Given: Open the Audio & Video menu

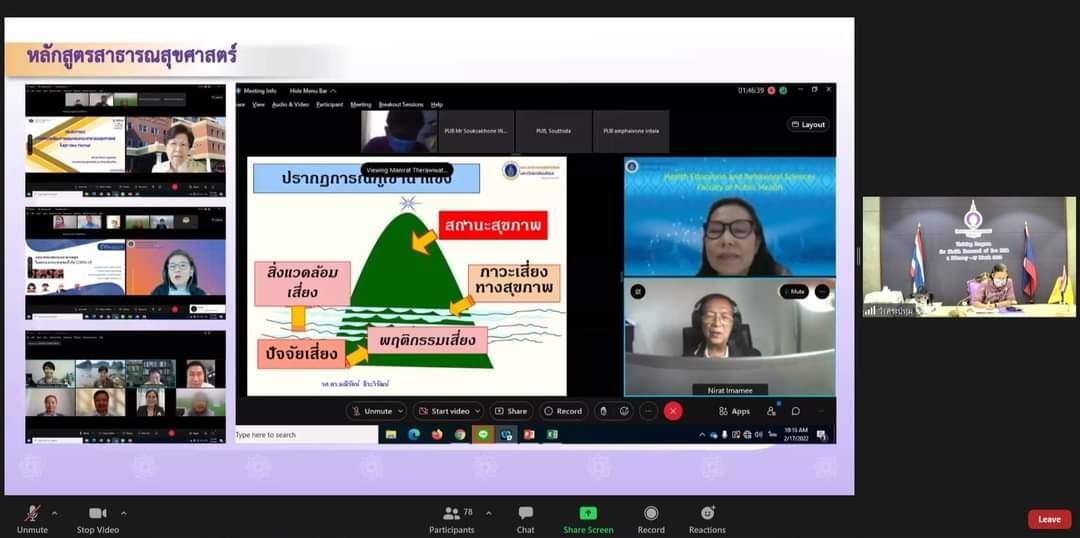Looking at the screenshot, I should point(291,105).
